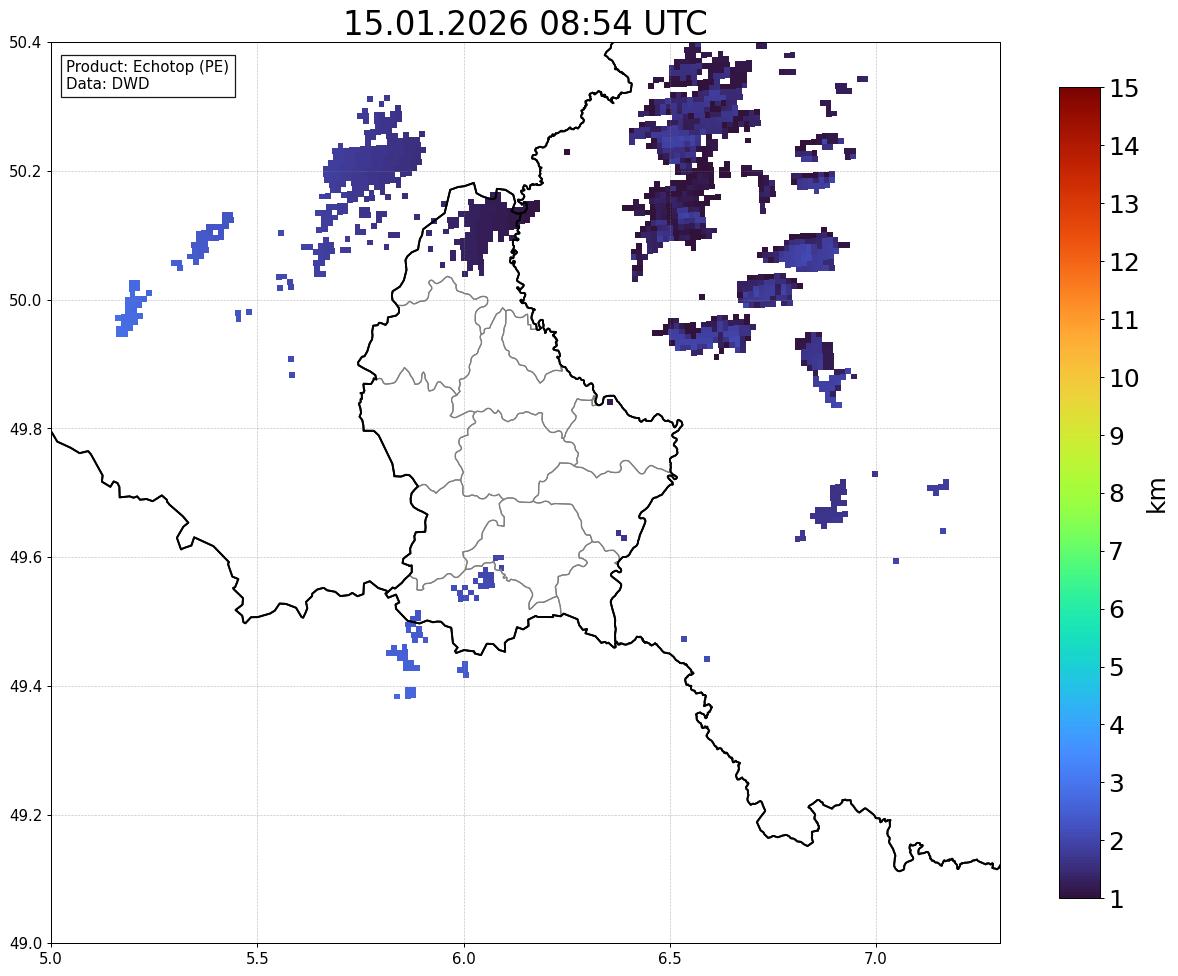This screenshot has height=976, width=1178.
Task: Click the colorbar tick label "9"
Action: click(x=1117, y=436)
